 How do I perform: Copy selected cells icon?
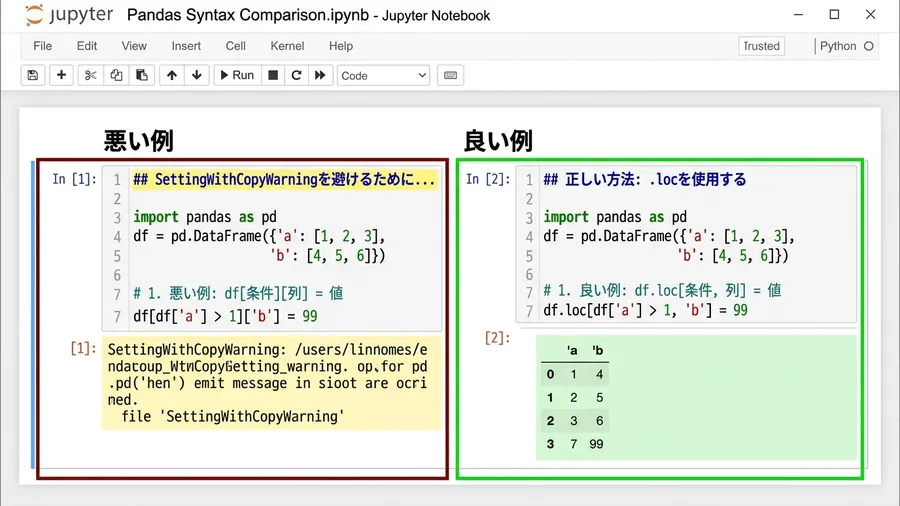click(x=116, y=75)
